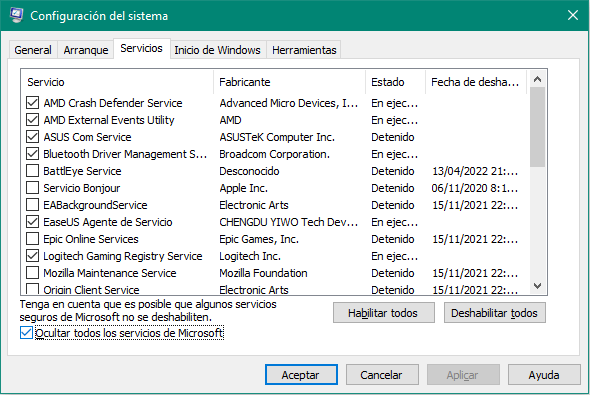Enable EABackgroundService checkbox
Screen dimensions: 590x395
coord(32,205)
